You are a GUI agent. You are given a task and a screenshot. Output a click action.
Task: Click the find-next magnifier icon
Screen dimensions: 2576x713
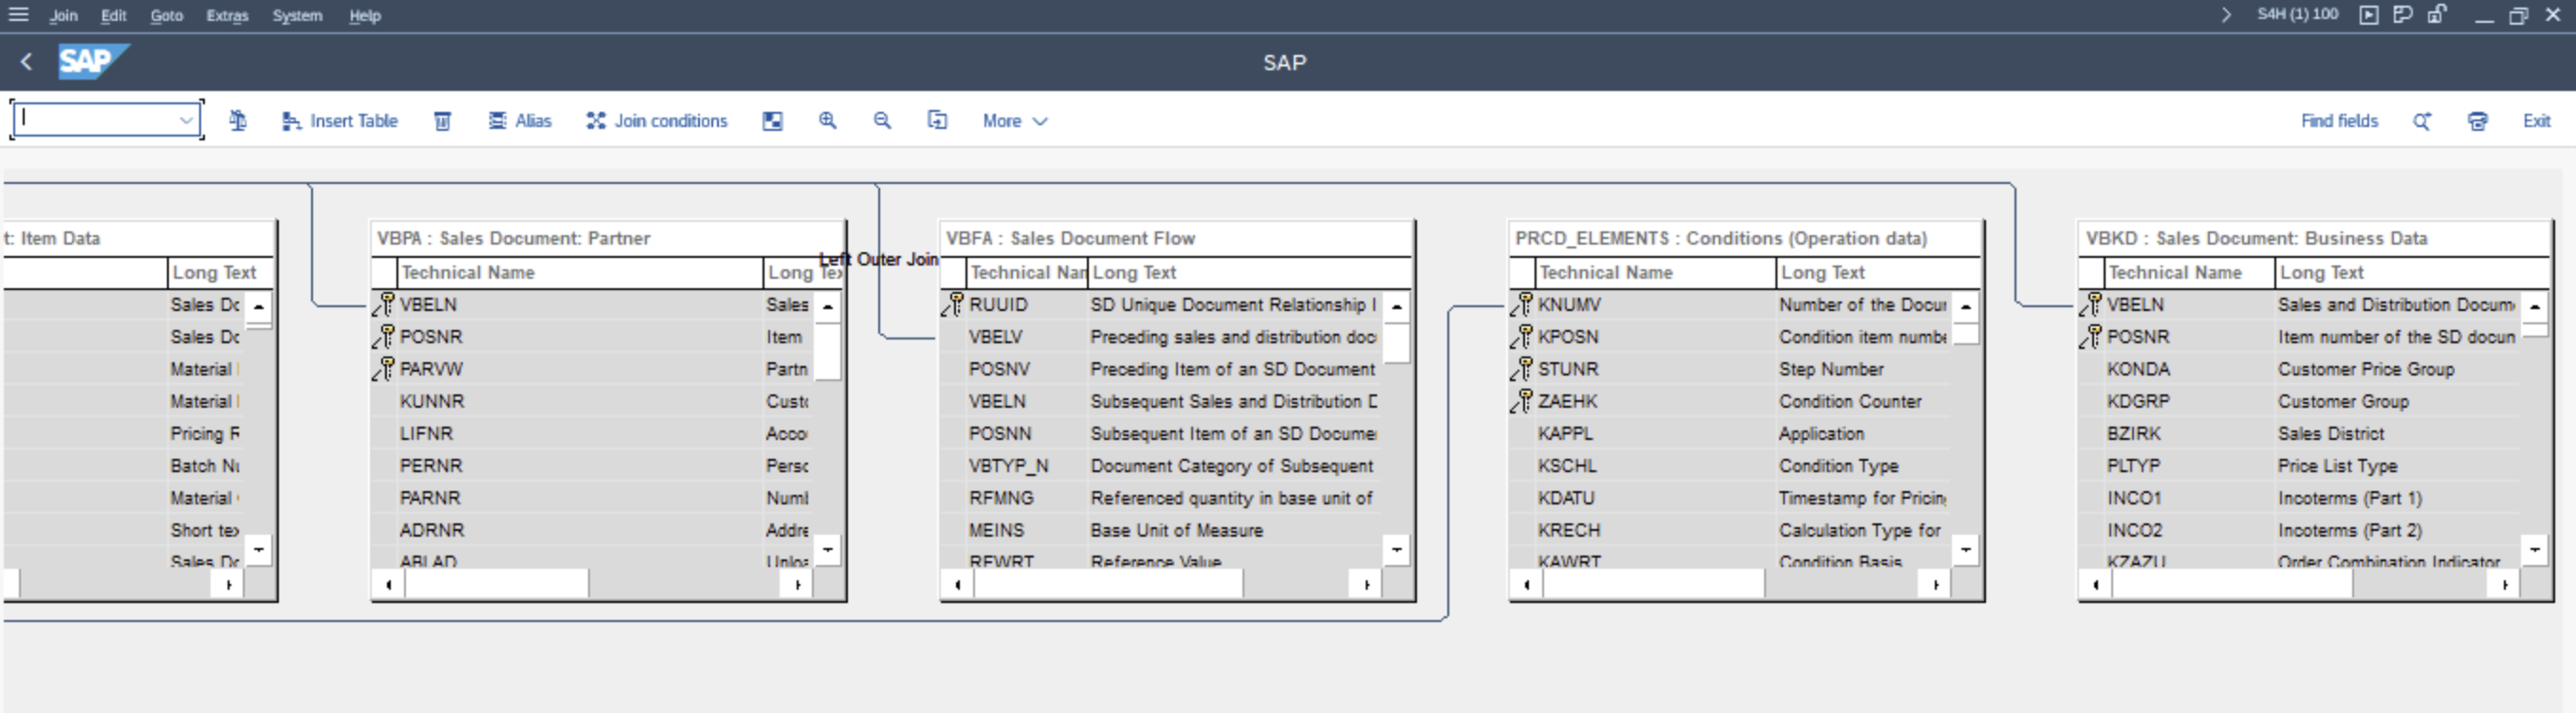point(2421,121)
